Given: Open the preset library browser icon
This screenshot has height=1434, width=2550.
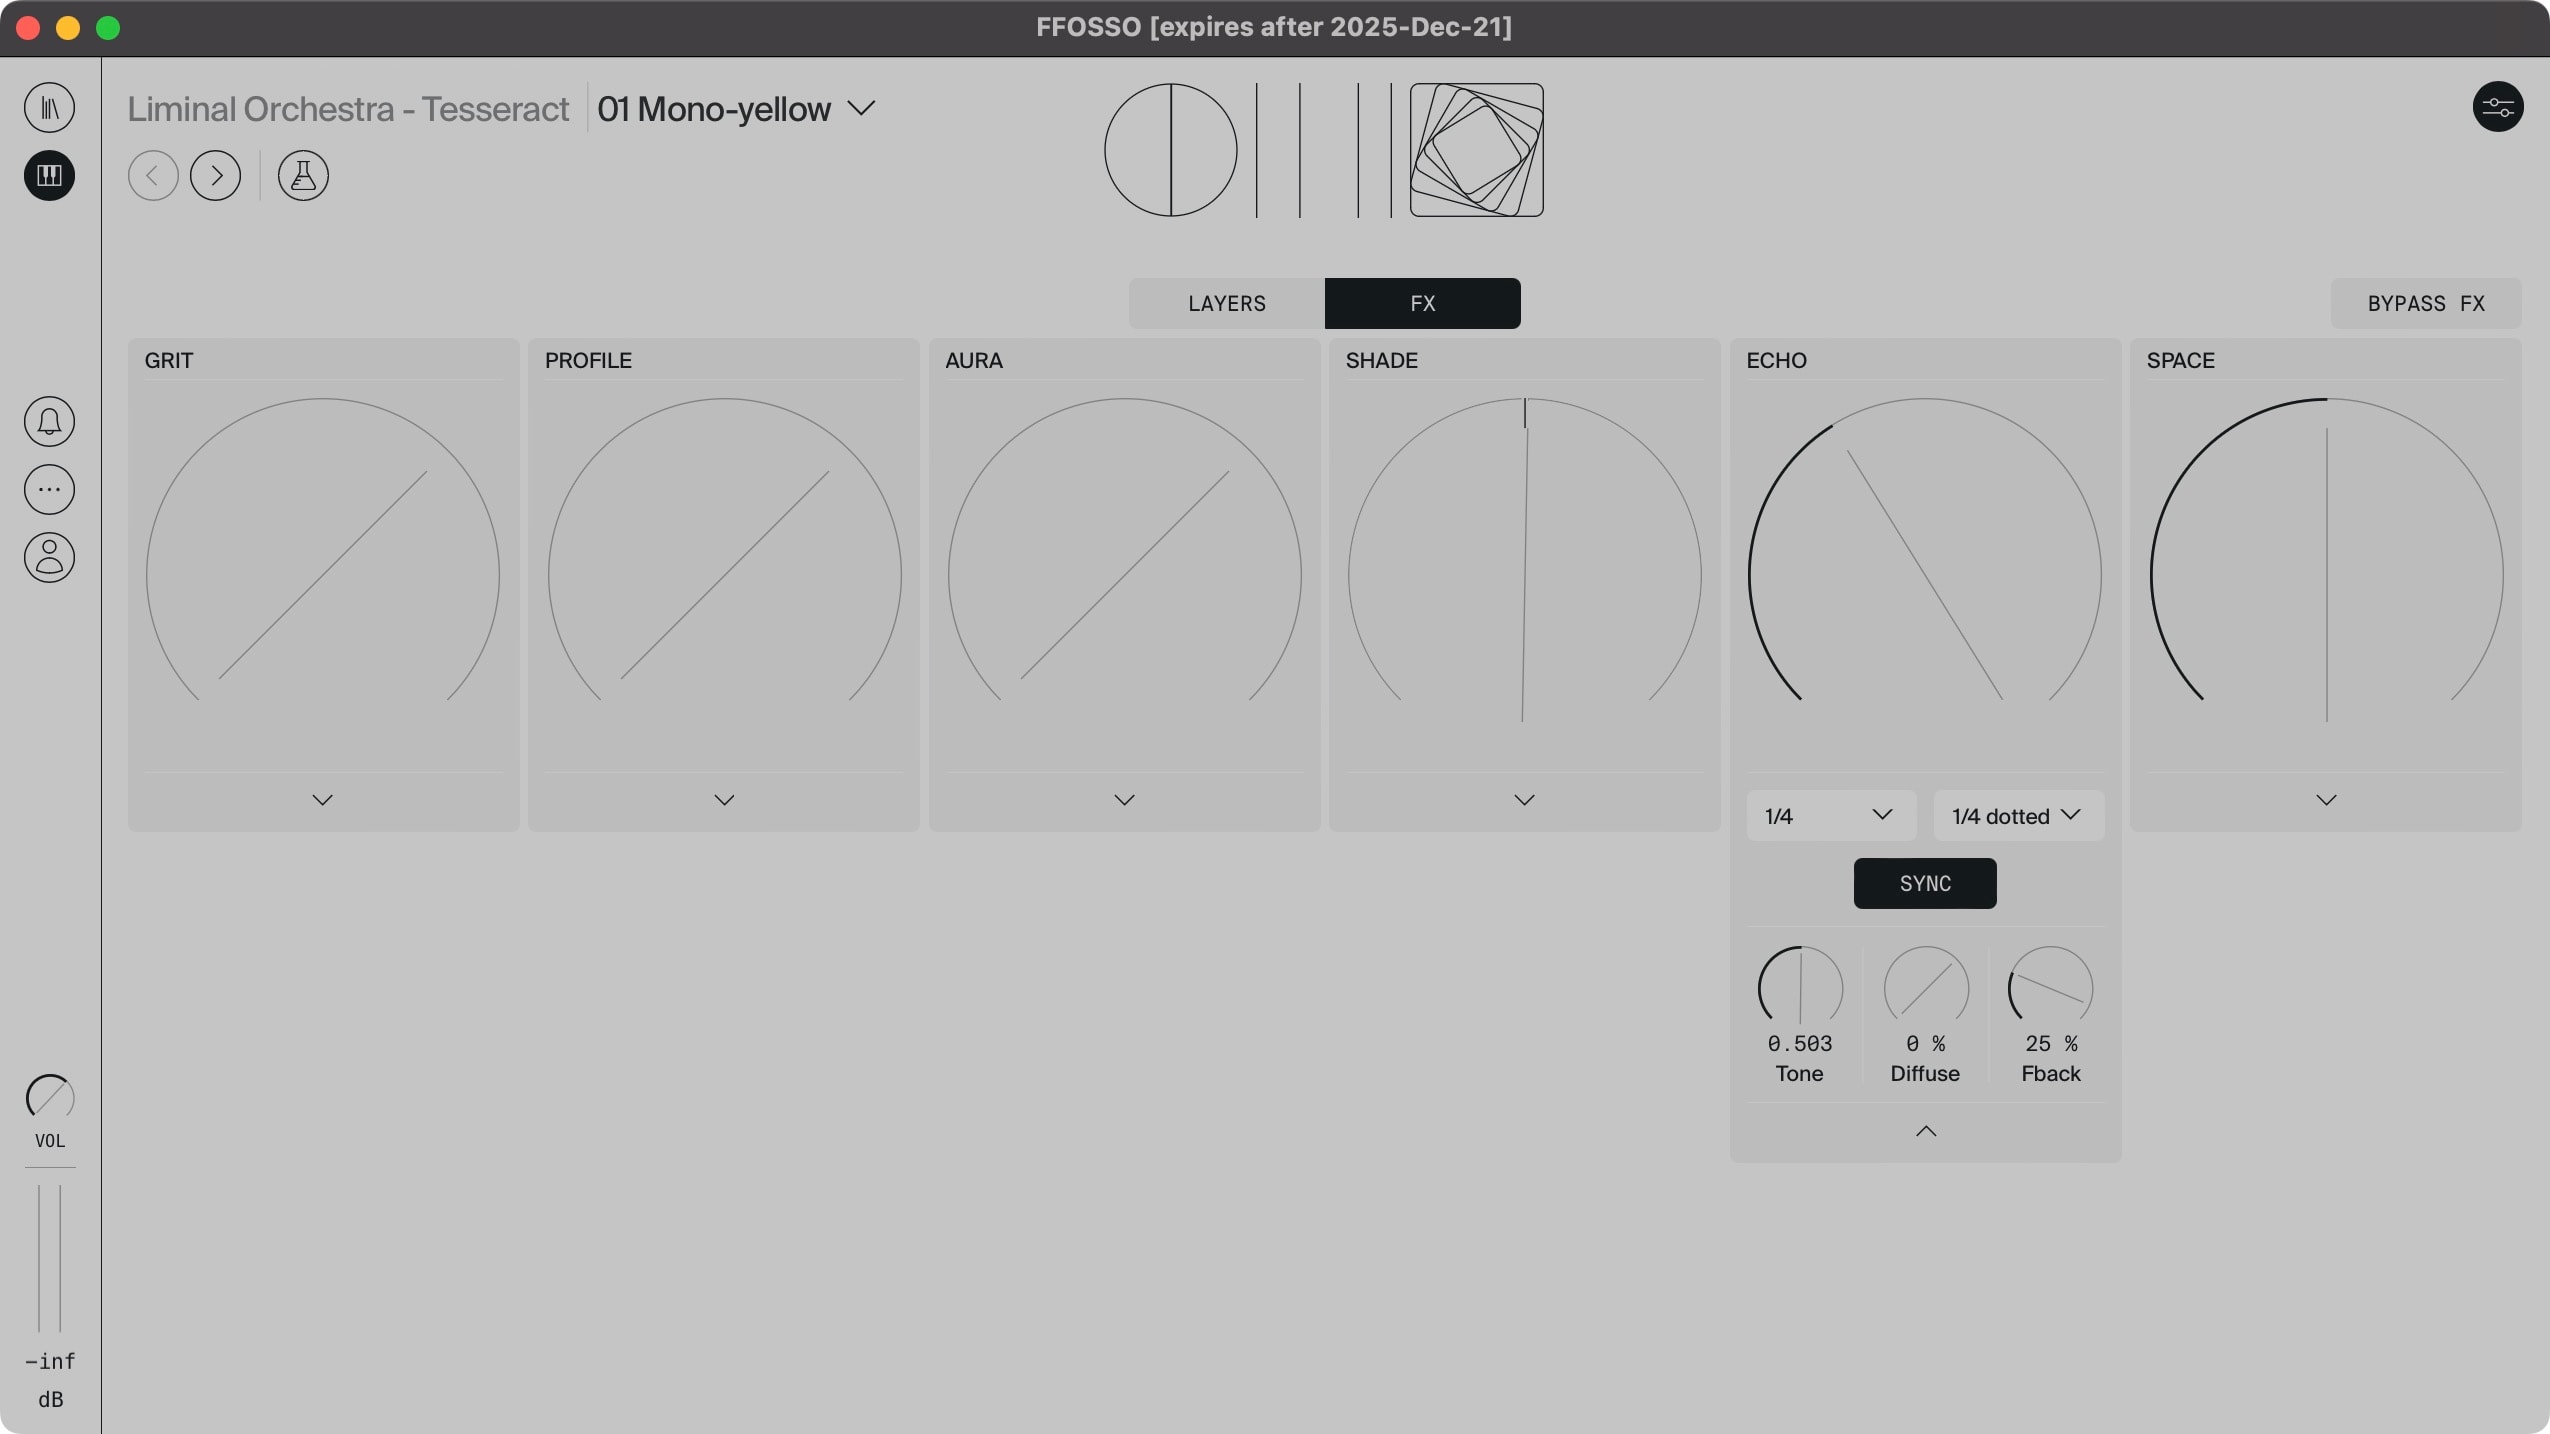Looking at the screenshot, I should [x=49, y=107].
